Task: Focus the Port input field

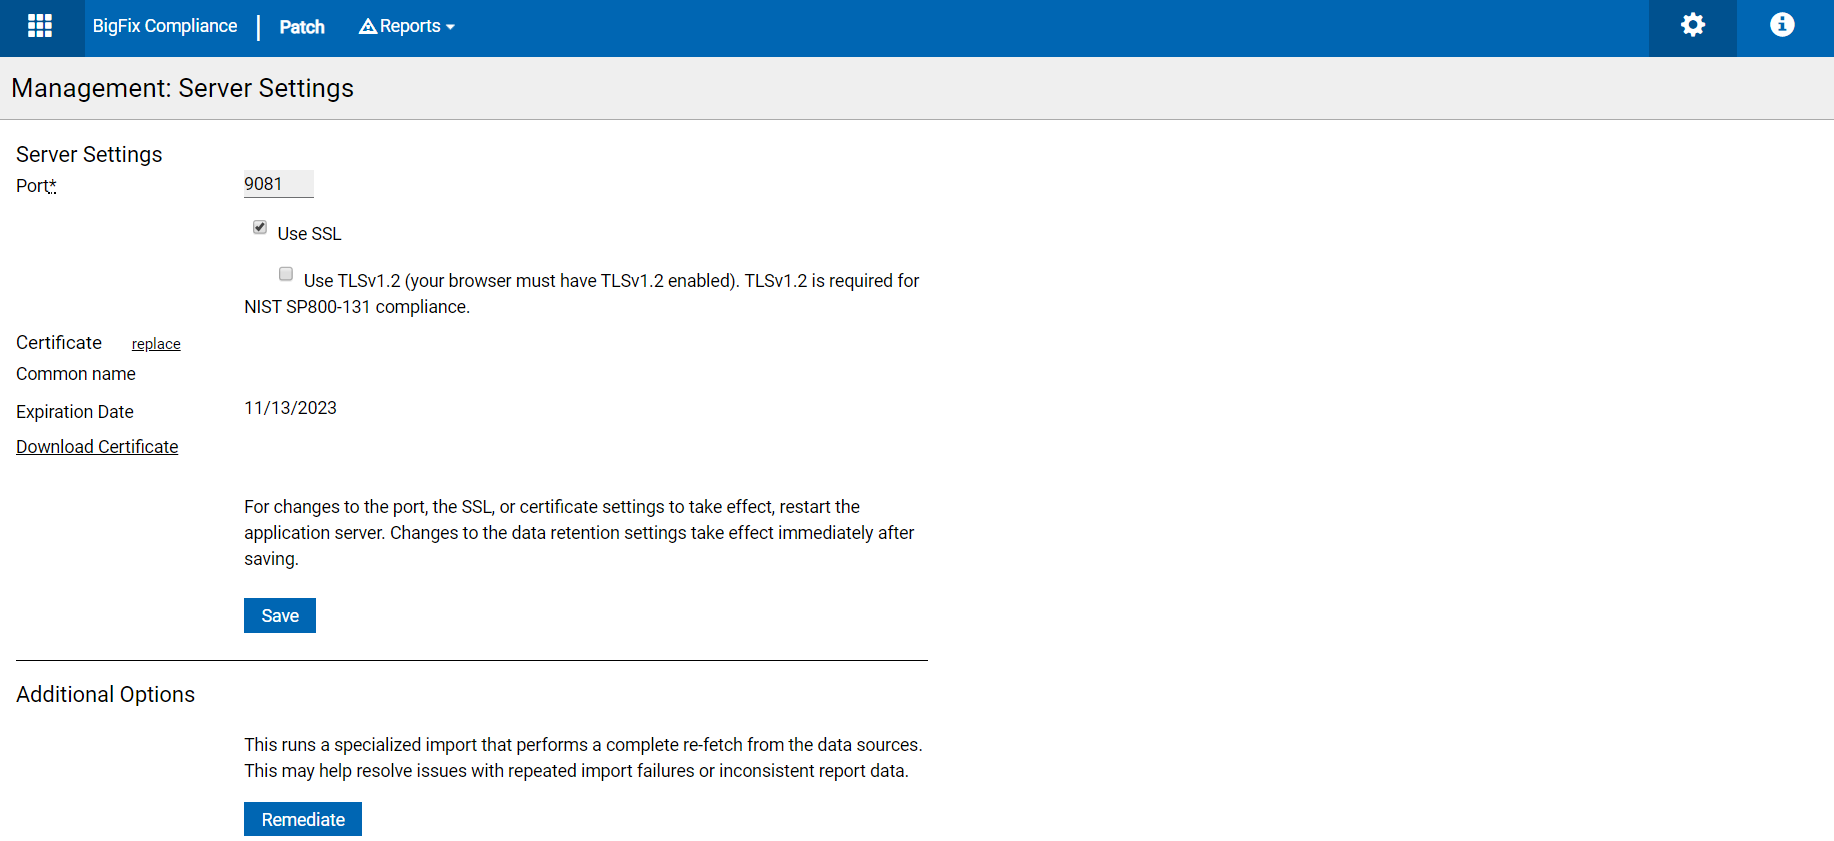Action: (x=279, y=184)
